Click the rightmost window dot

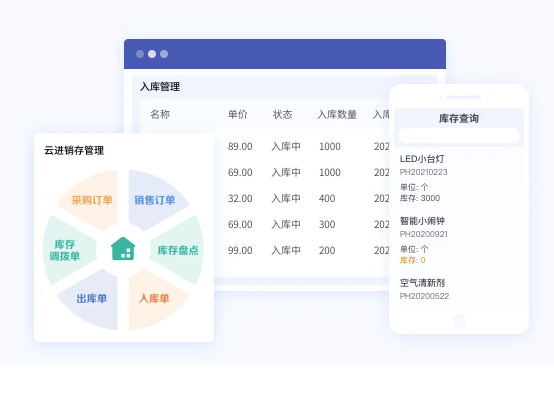[164, 54]
